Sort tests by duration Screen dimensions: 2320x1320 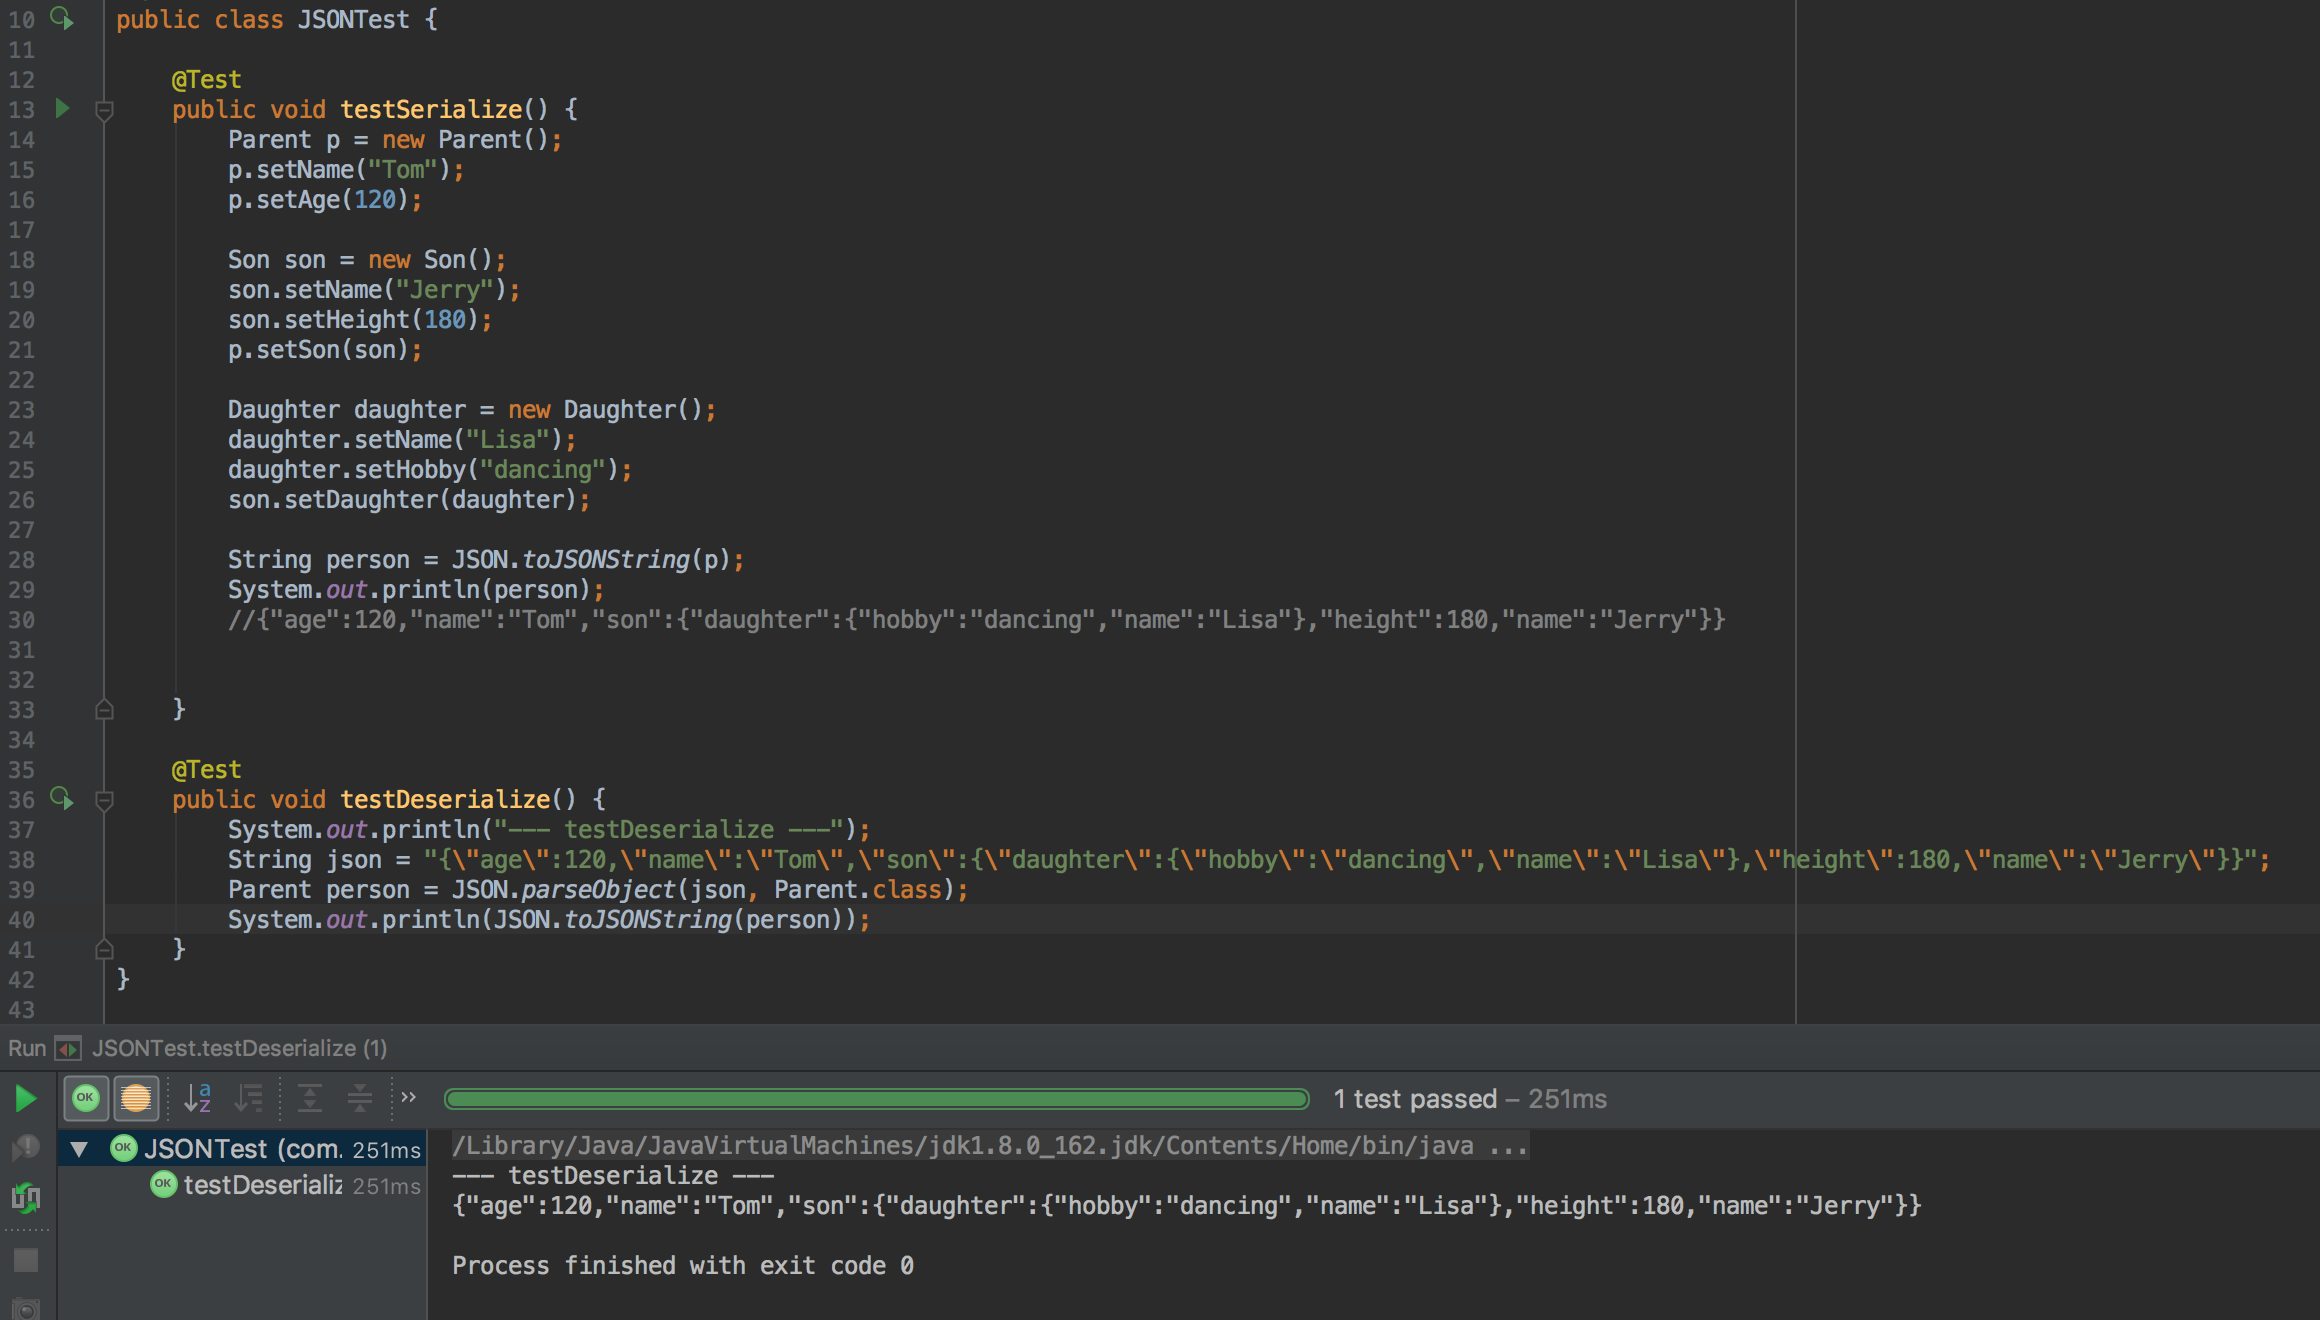pos(249,1099)
